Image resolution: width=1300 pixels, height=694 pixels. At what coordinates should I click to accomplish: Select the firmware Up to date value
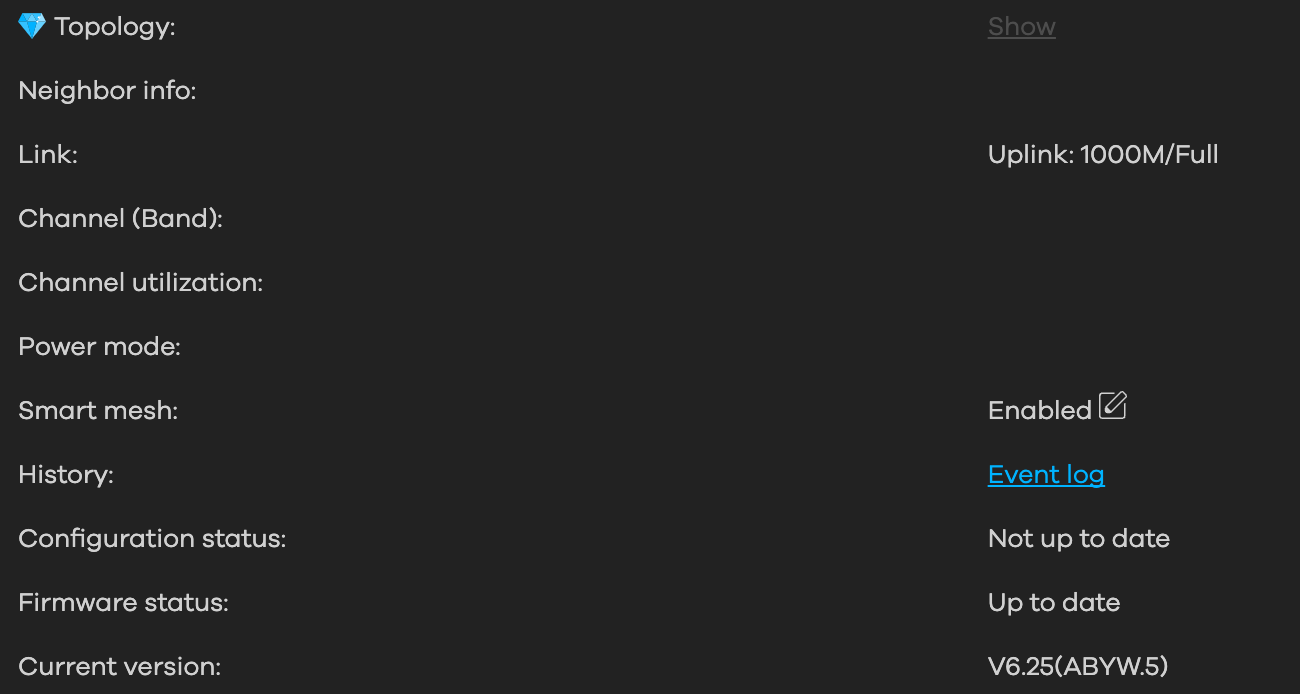point(1054,603)
